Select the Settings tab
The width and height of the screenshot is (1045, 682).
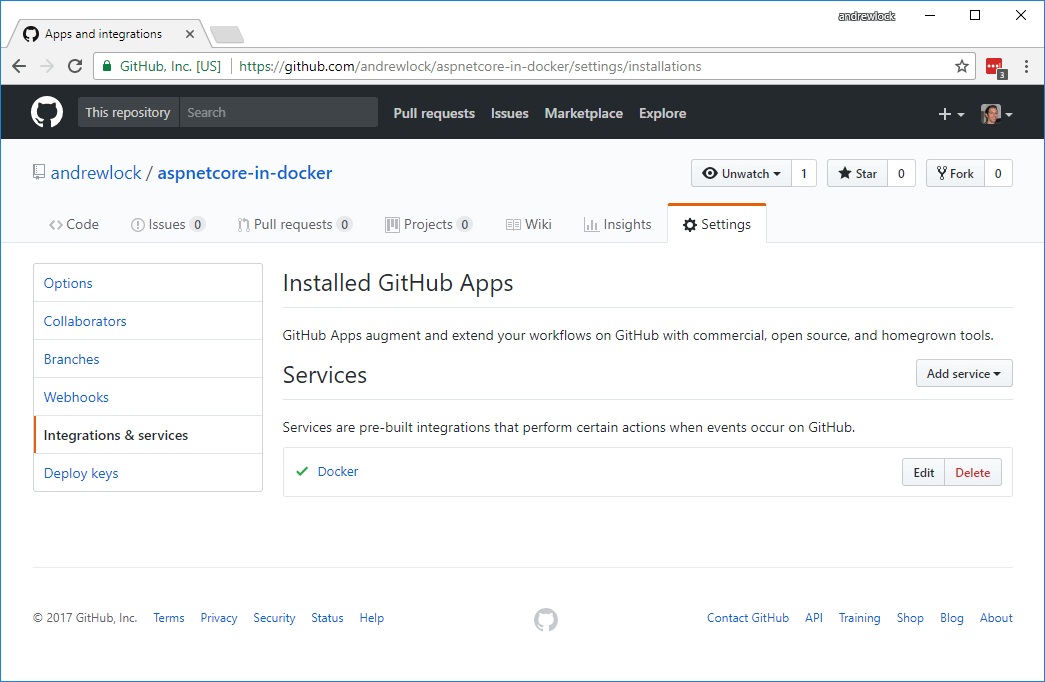point(716,225)
